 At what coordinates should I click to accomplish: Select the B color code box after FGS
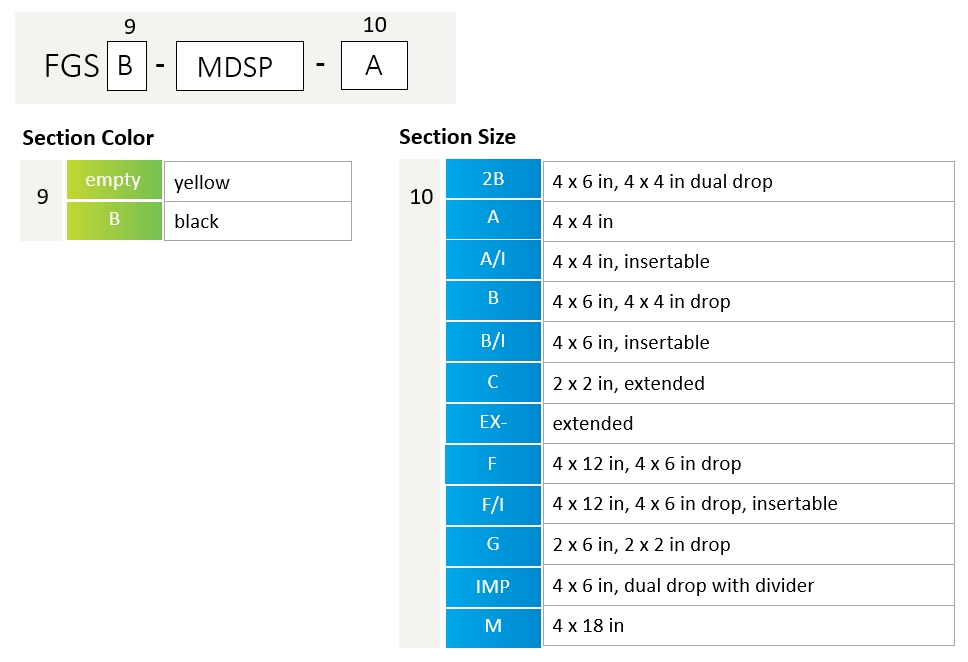click(x=127, y=65)
